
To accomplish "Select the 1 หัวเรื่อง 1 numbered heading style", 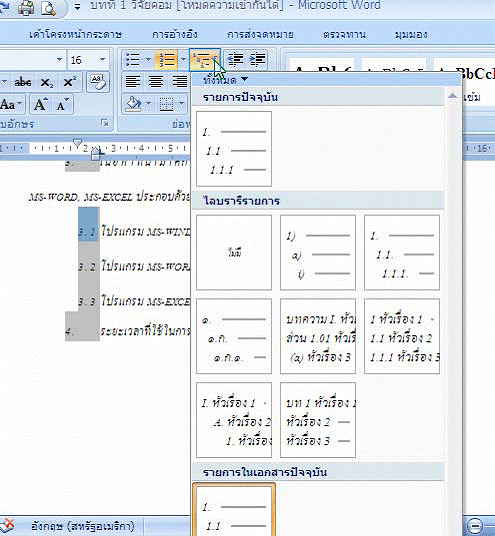I will 402,336.
